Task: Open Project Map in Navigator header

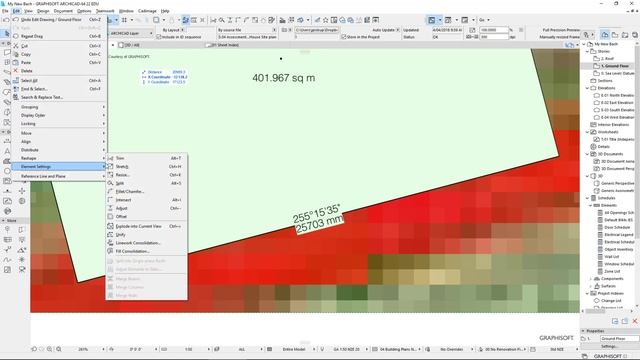Action: [604, 35]
